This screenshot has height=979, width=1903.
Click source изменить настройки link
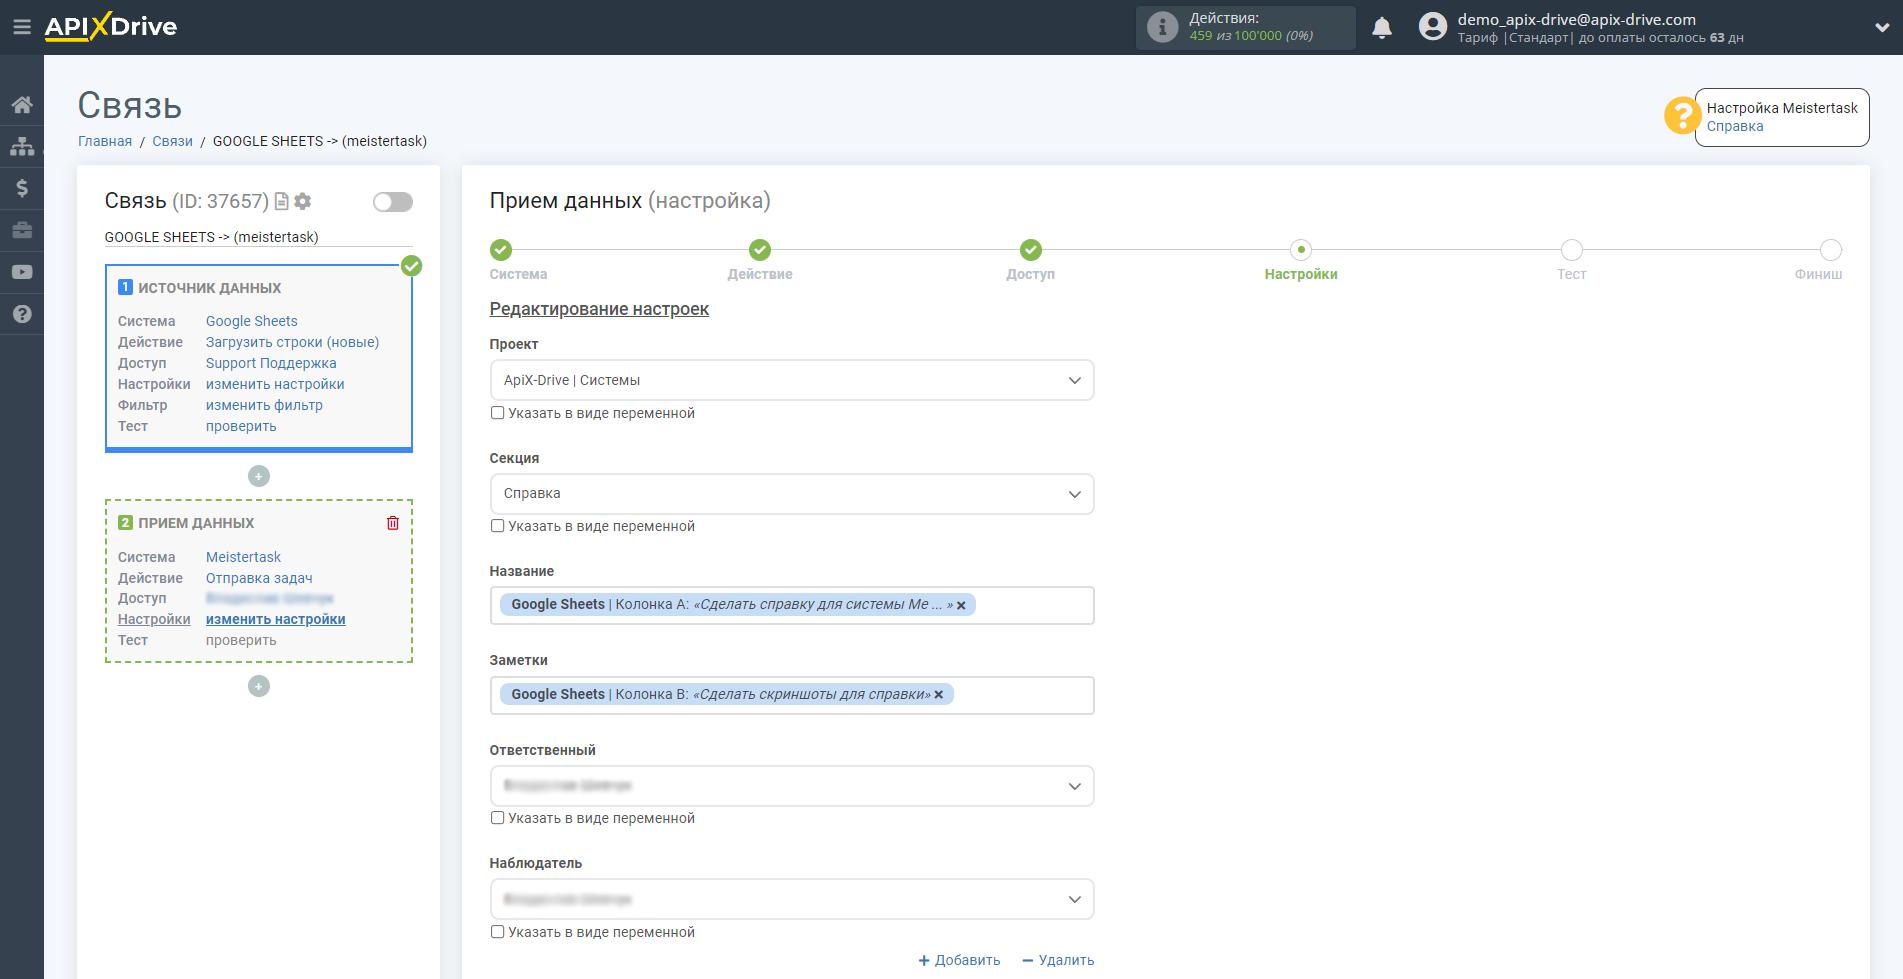click(x=275, y=384)
